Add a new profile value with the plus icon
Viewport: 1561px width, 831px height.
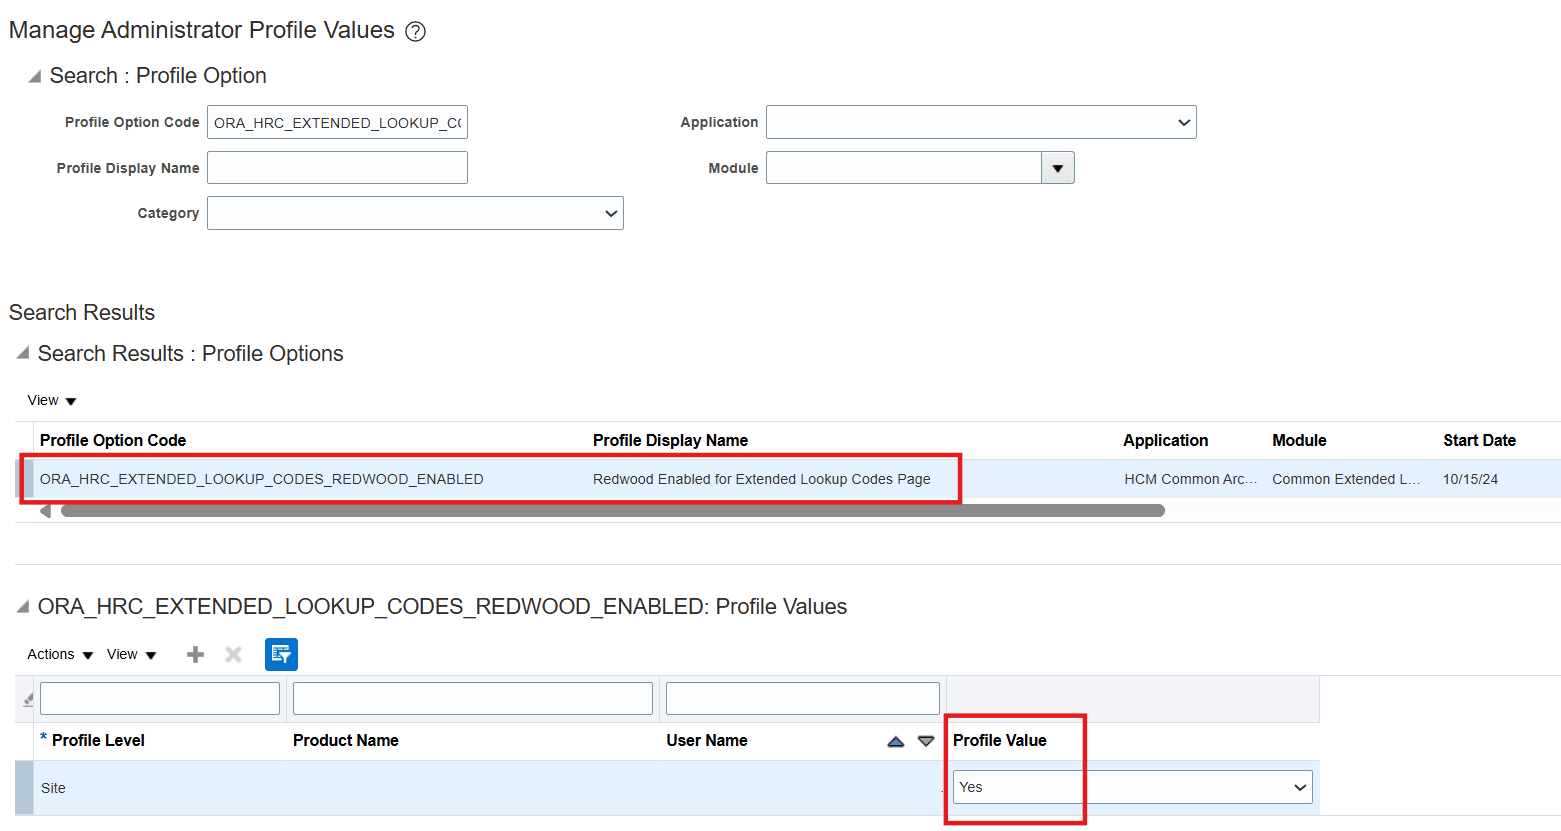194,654
